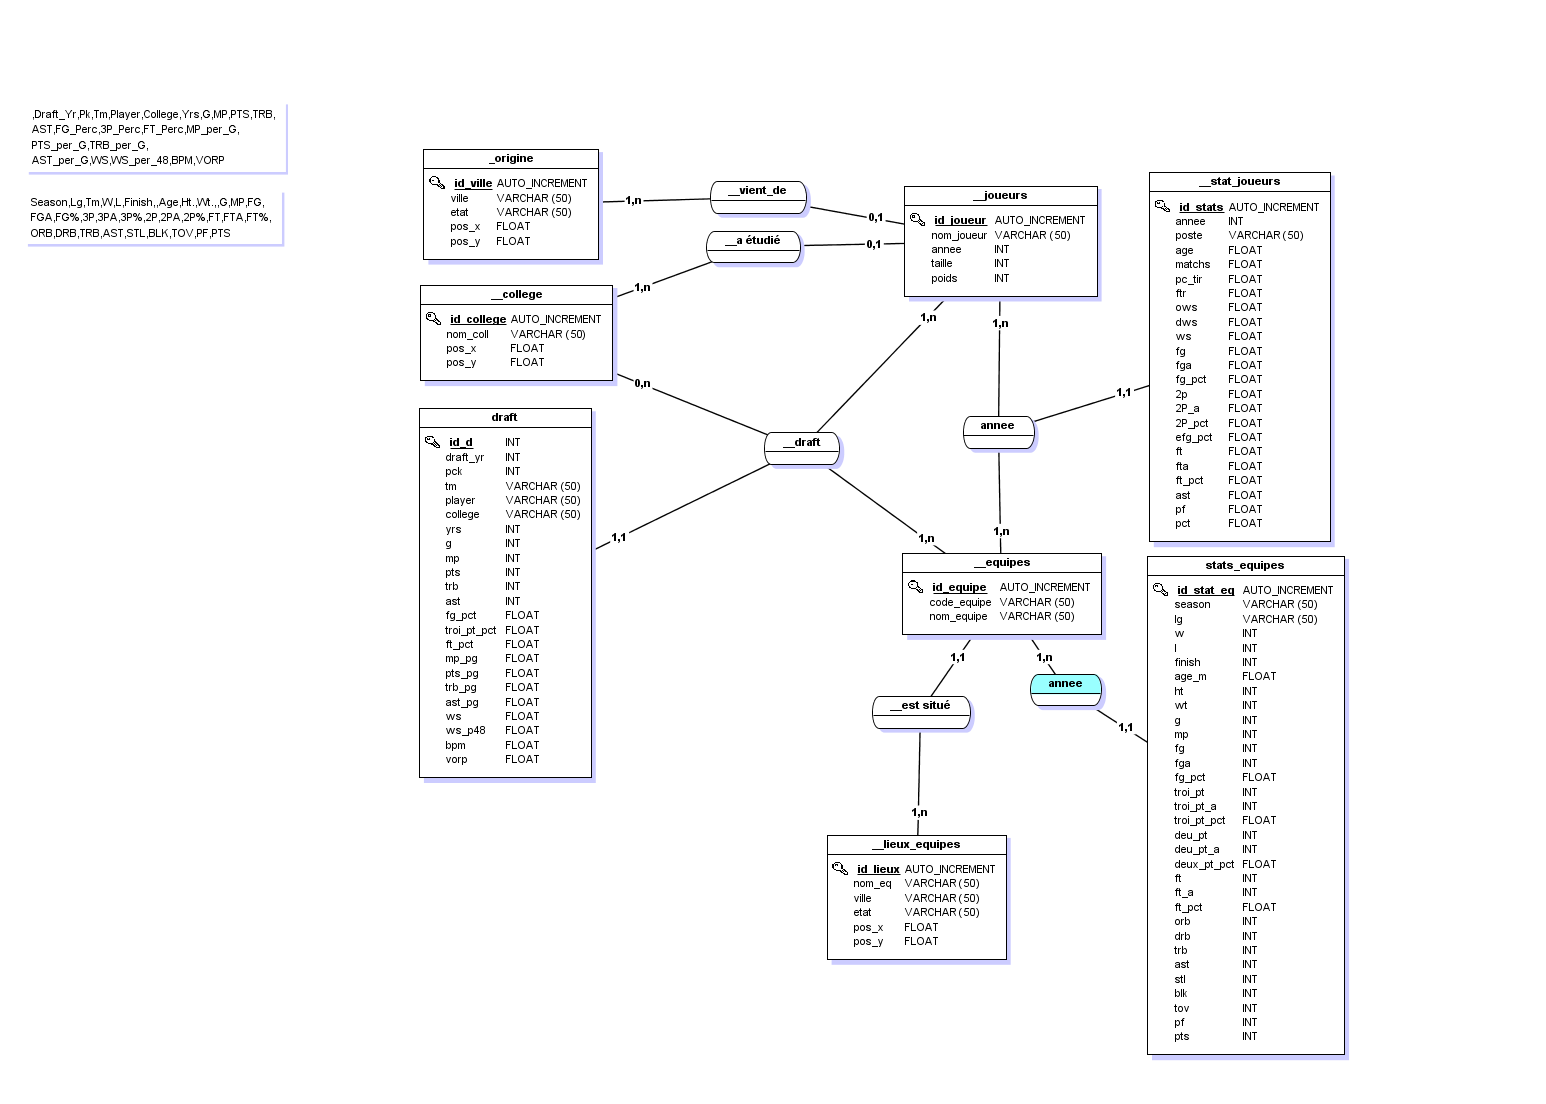Screen dimensions: 1546x1104
Task: Click the 1,1 cardinality near stats_equipes
Action: point(1126,727)
